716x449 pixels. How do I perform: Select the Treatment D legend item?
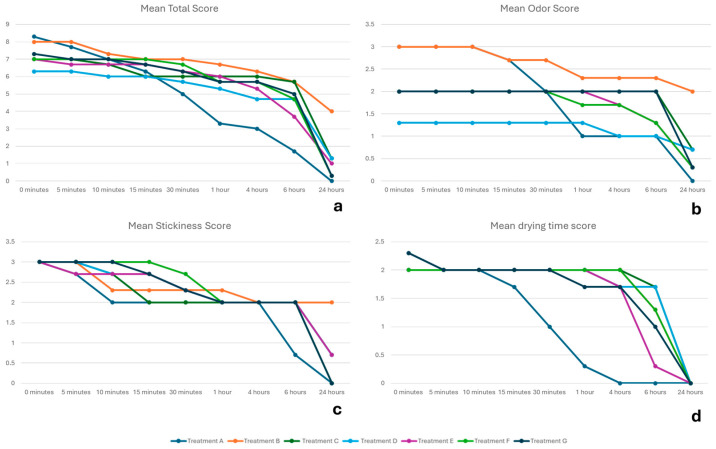click(x=370, y=441)
